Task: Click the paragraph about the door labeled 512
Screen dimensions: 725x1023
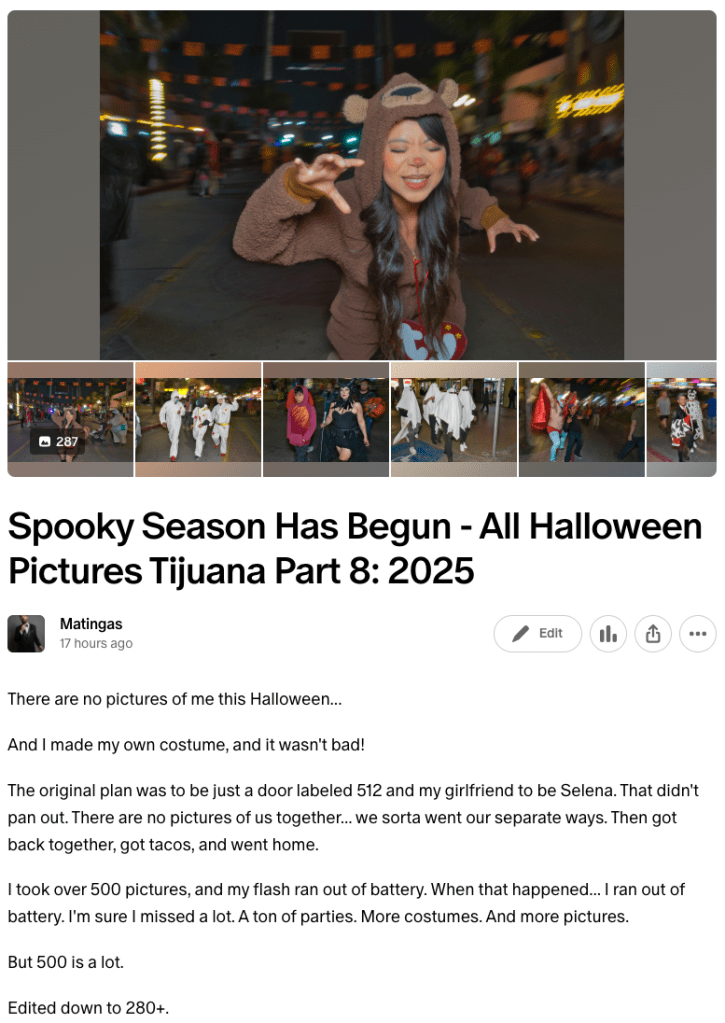Action: (x=353, y=817)
